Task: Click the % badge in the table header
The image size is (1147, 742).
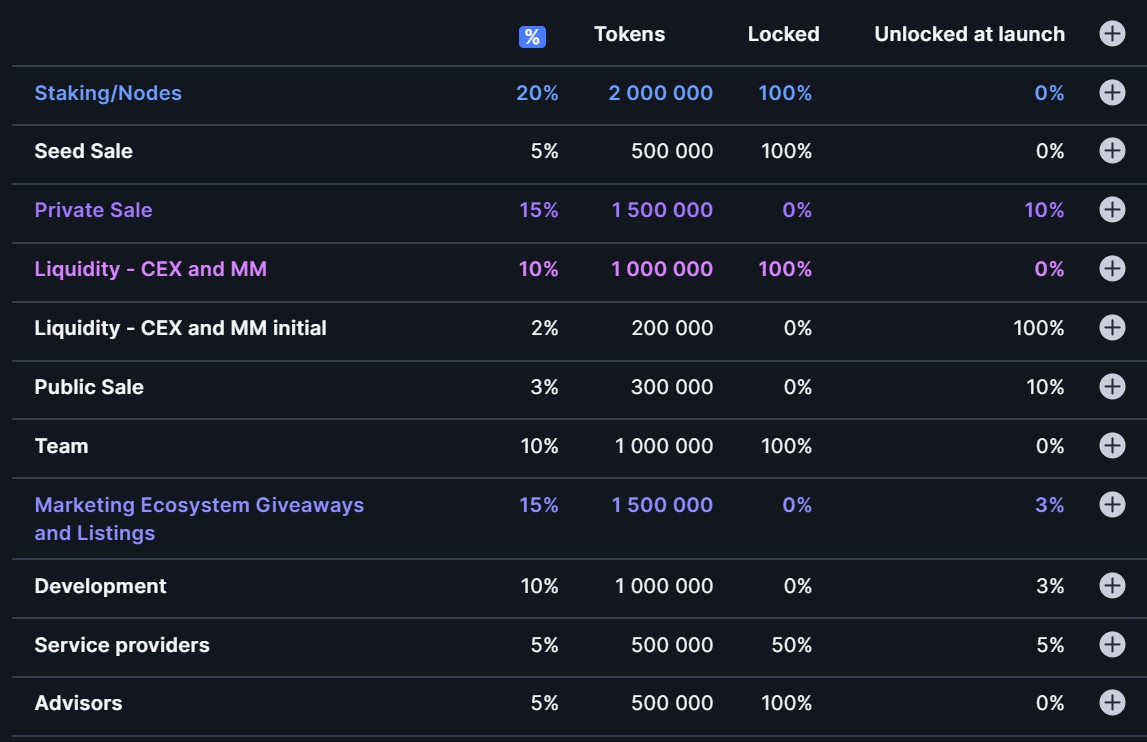Action: coord(532,33)
